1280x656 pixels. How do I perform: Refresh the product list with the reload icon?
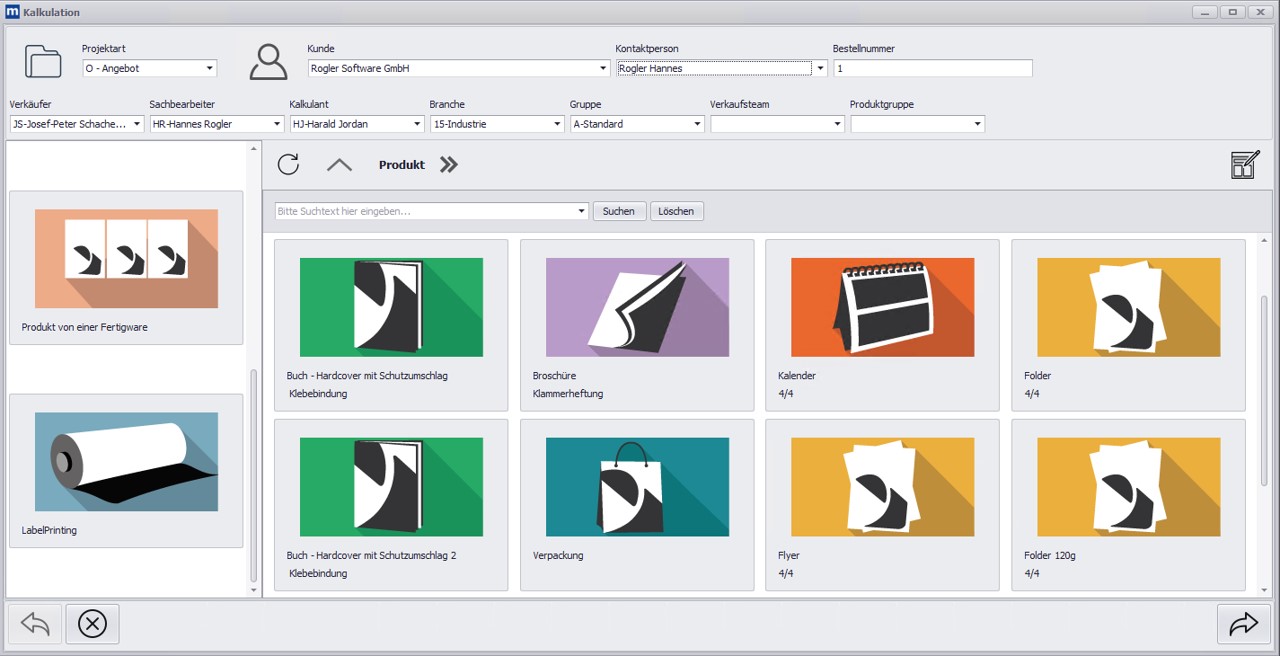[x=288, y=164]
